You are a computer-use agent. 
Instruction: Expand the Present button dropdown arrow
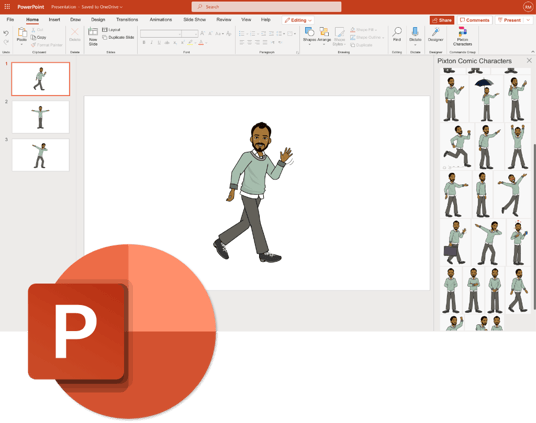[x=528, y=20]
